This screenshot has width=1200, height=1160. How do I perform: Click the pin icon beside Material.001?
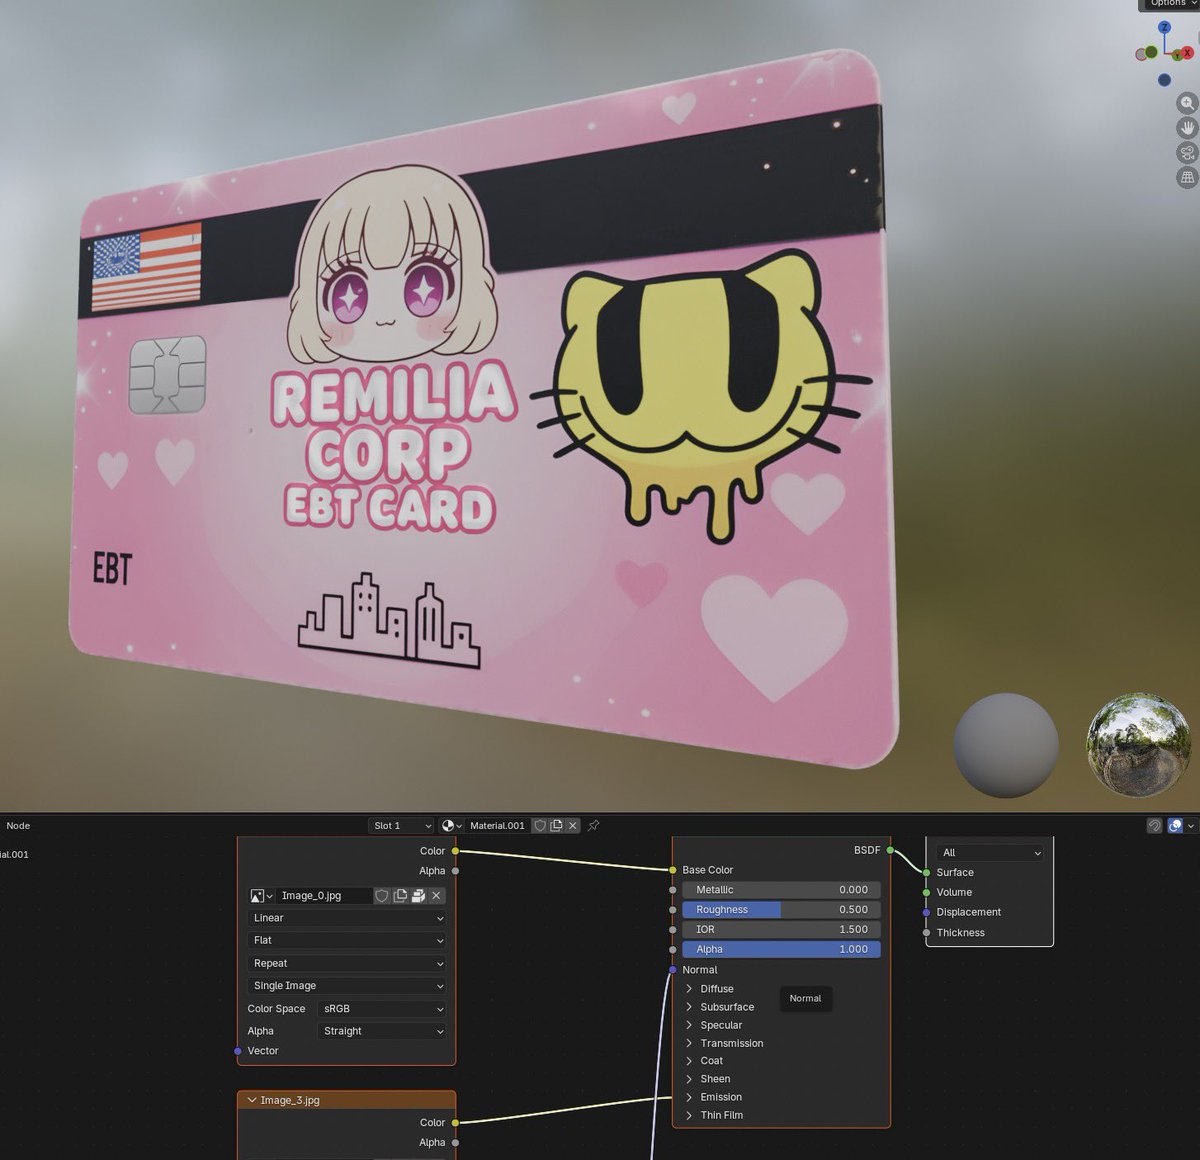pyautogui.click(x=593, y=826)
